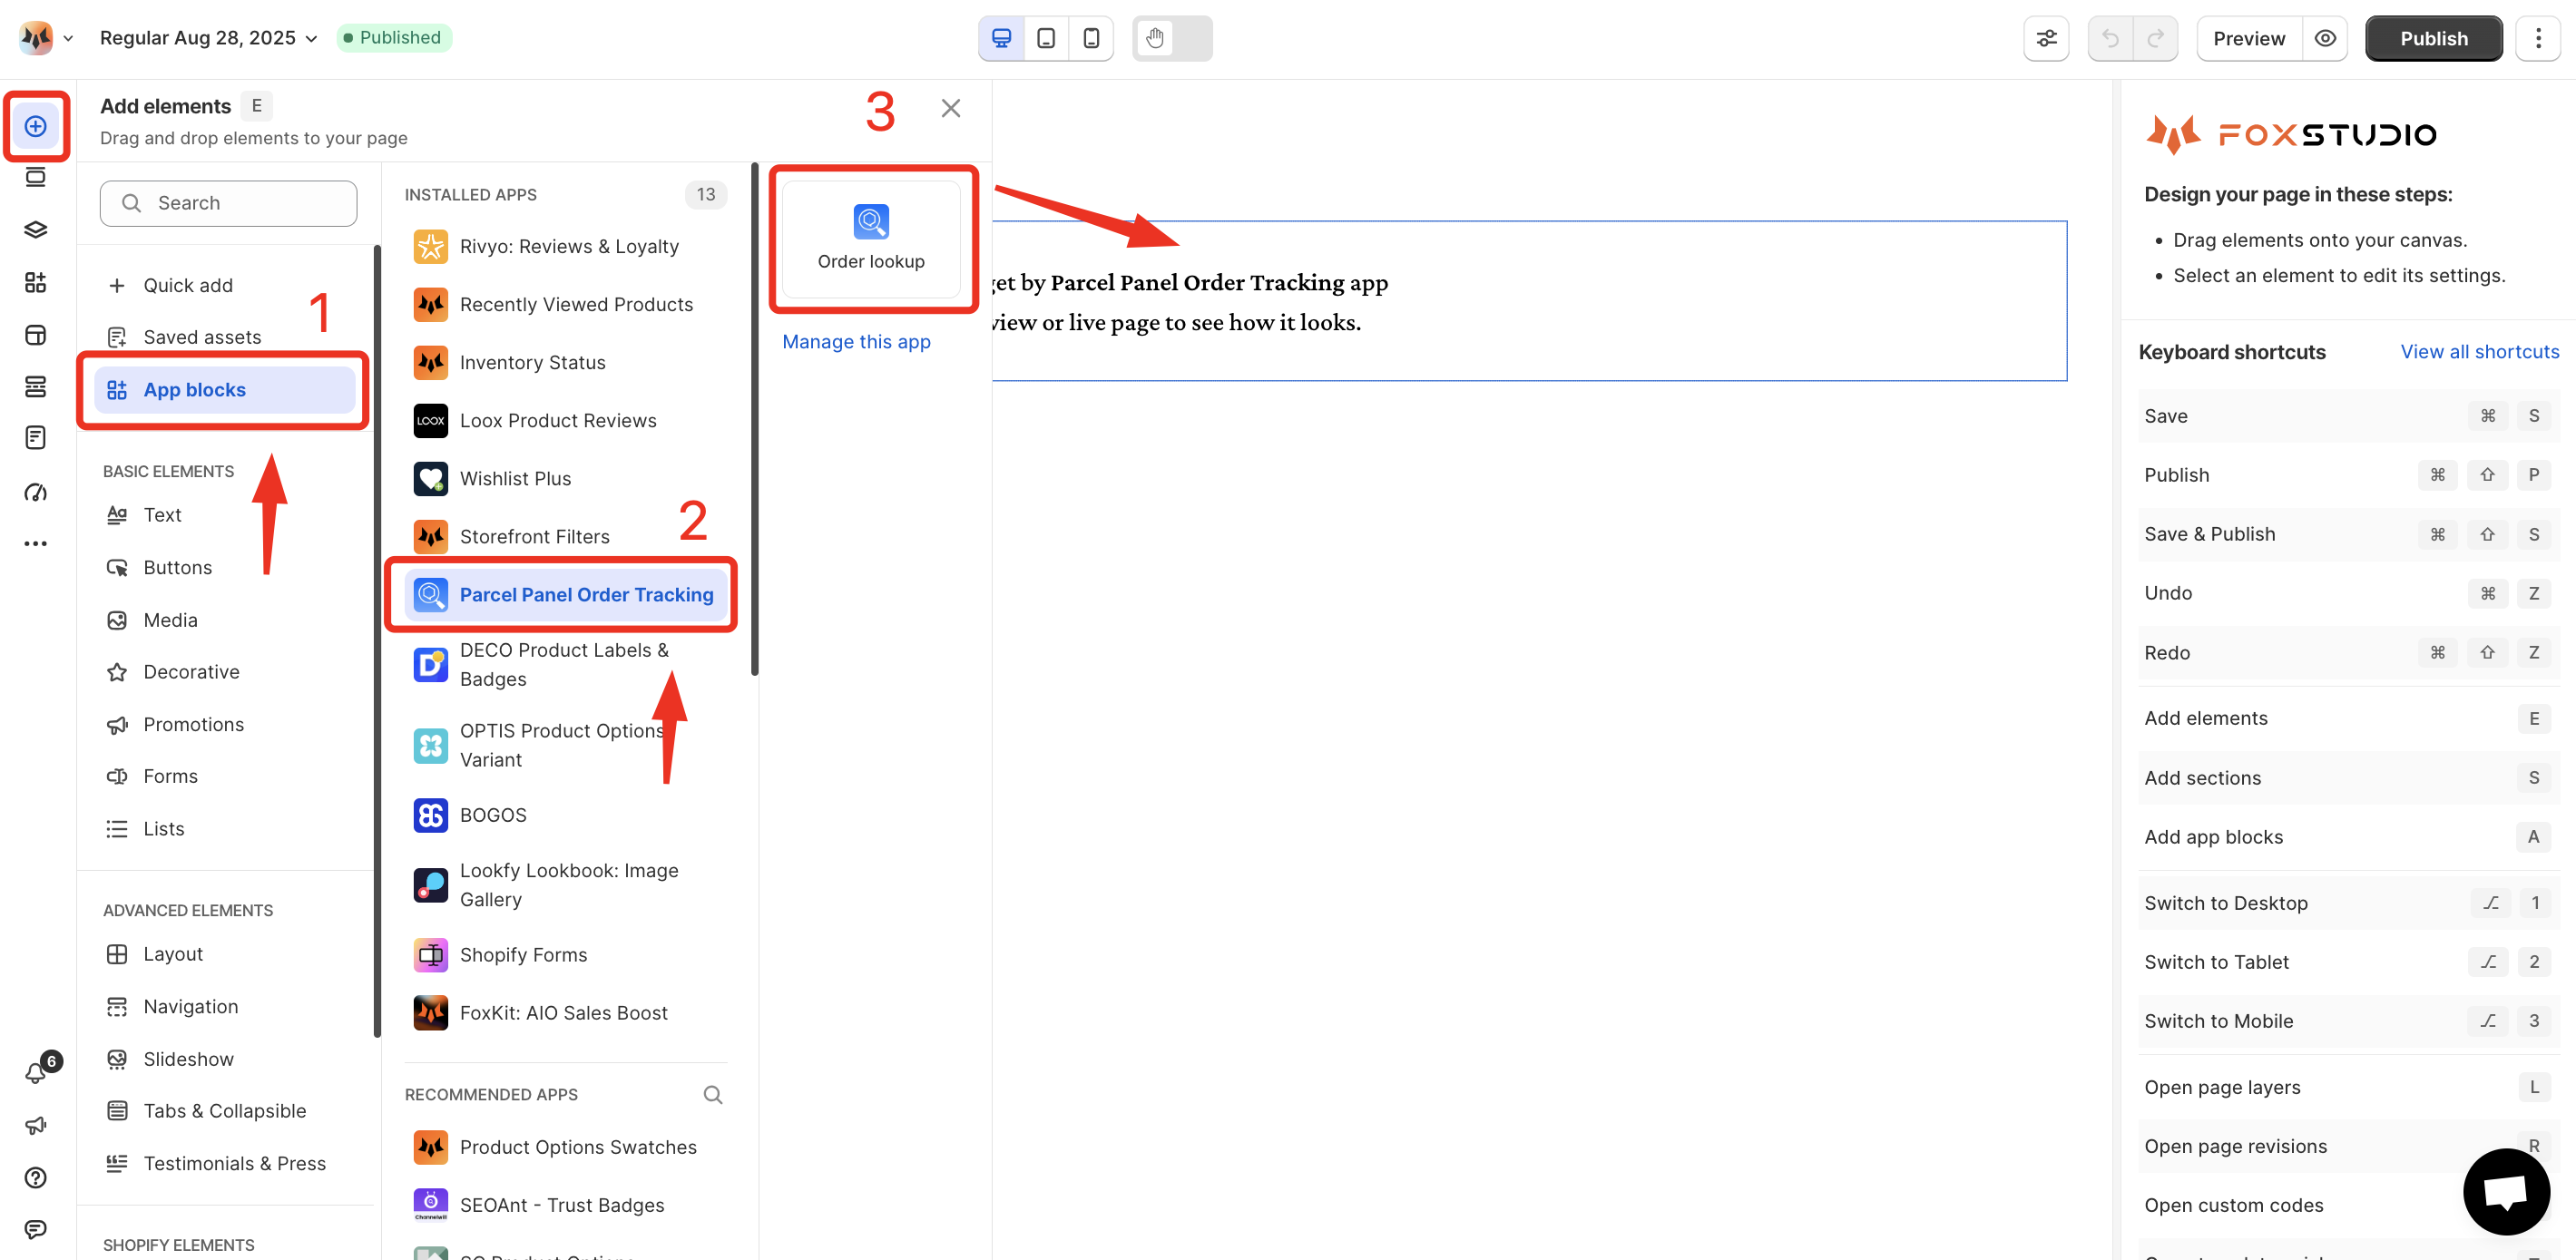Open the Fox logo menu dropdown

46,38
